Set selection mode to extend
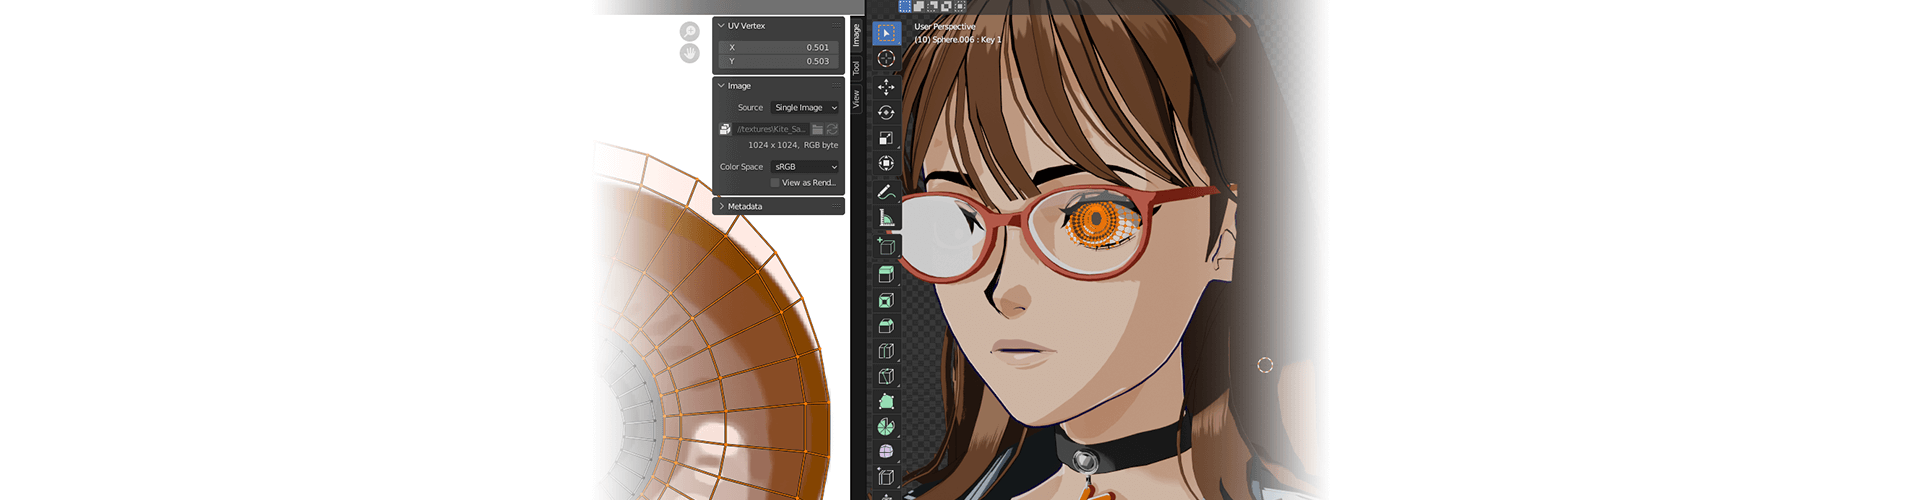 click(919, 6)
